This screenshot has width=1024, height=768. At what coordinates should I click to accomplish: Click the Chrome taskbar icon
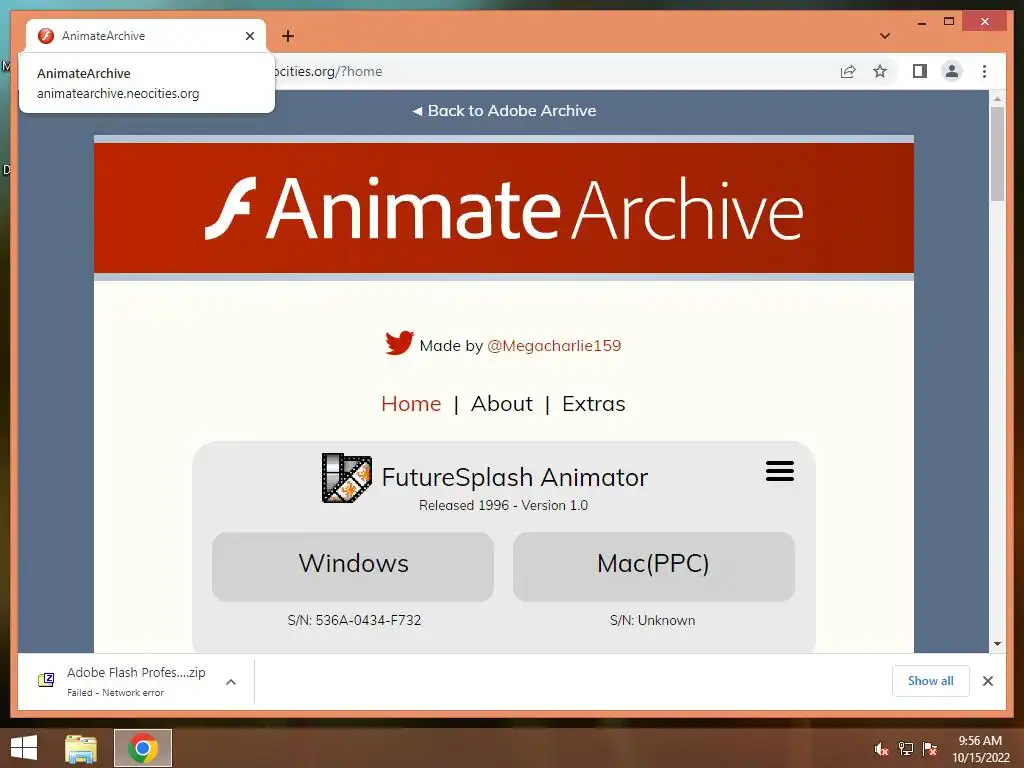(143, 748)
